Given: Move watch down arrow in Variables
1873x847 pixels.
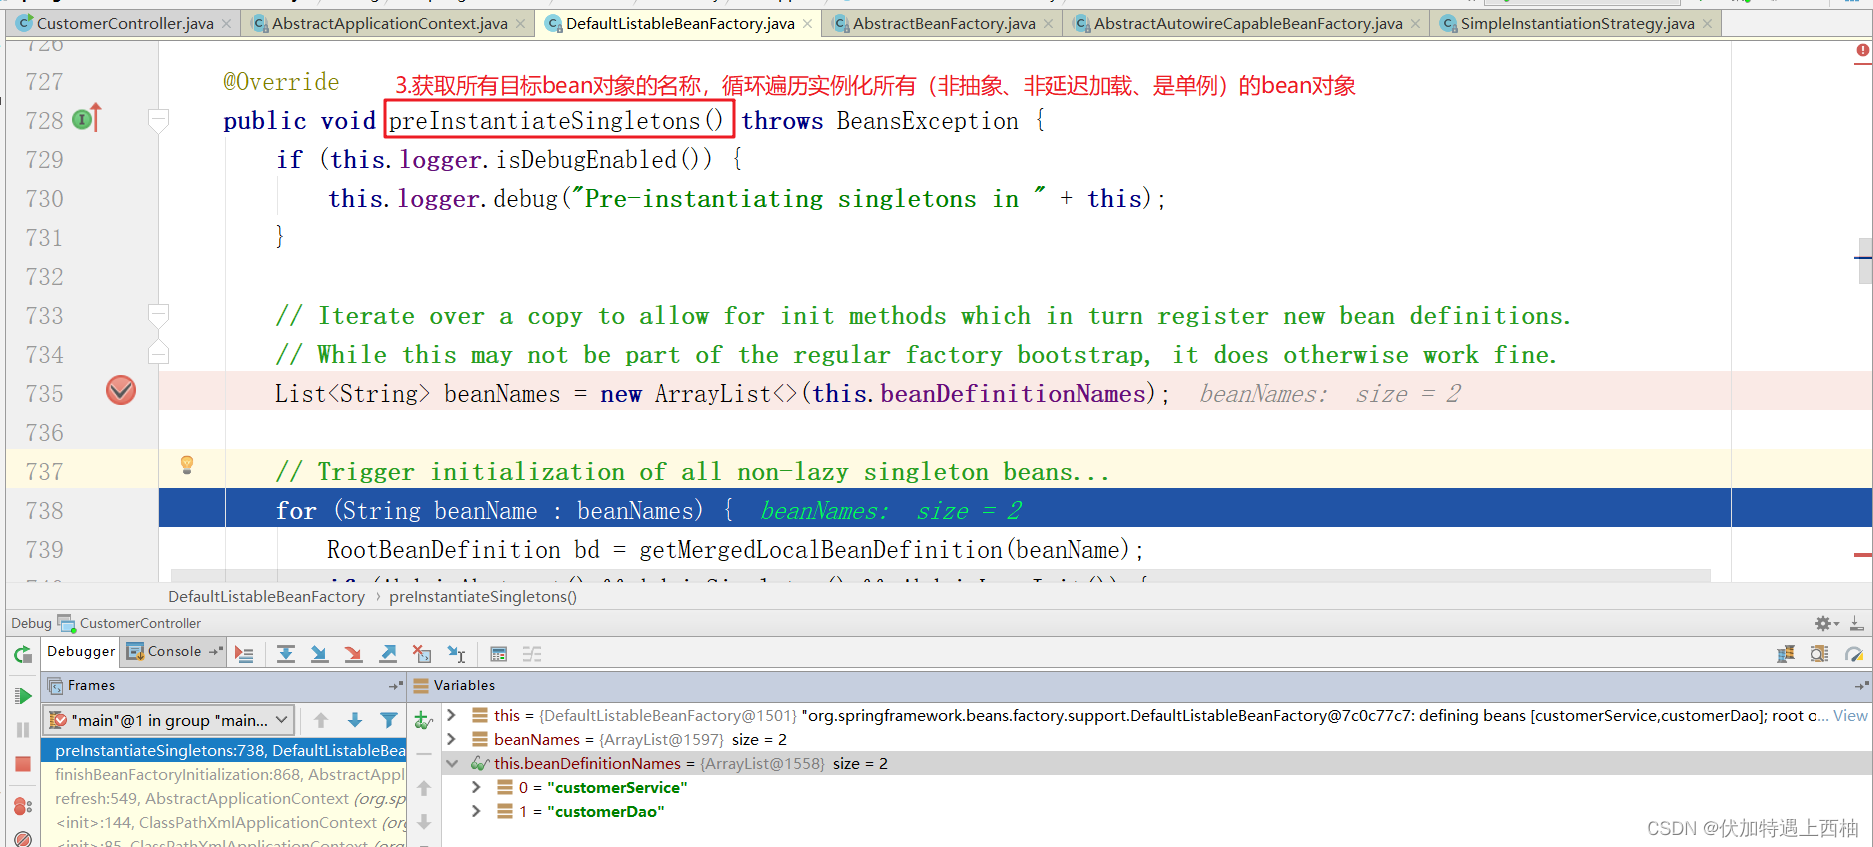Looking at the screenshot, I should click(424, 822).
